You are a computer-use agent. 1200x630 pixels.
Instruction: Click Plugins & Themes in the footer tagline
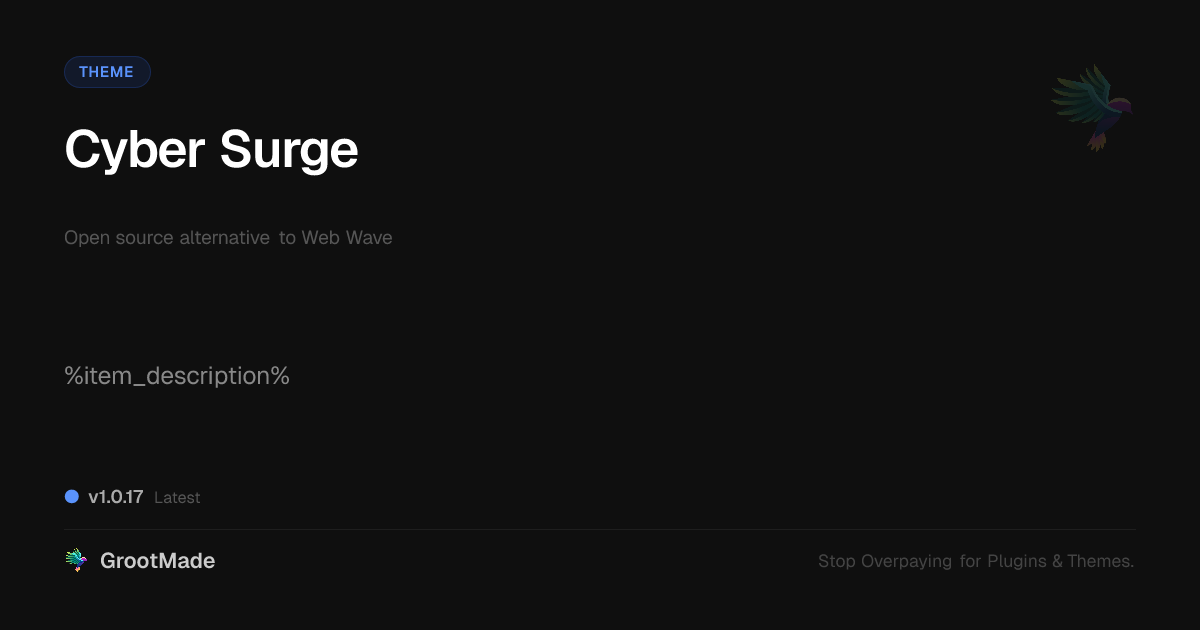tap(1061, 561)
